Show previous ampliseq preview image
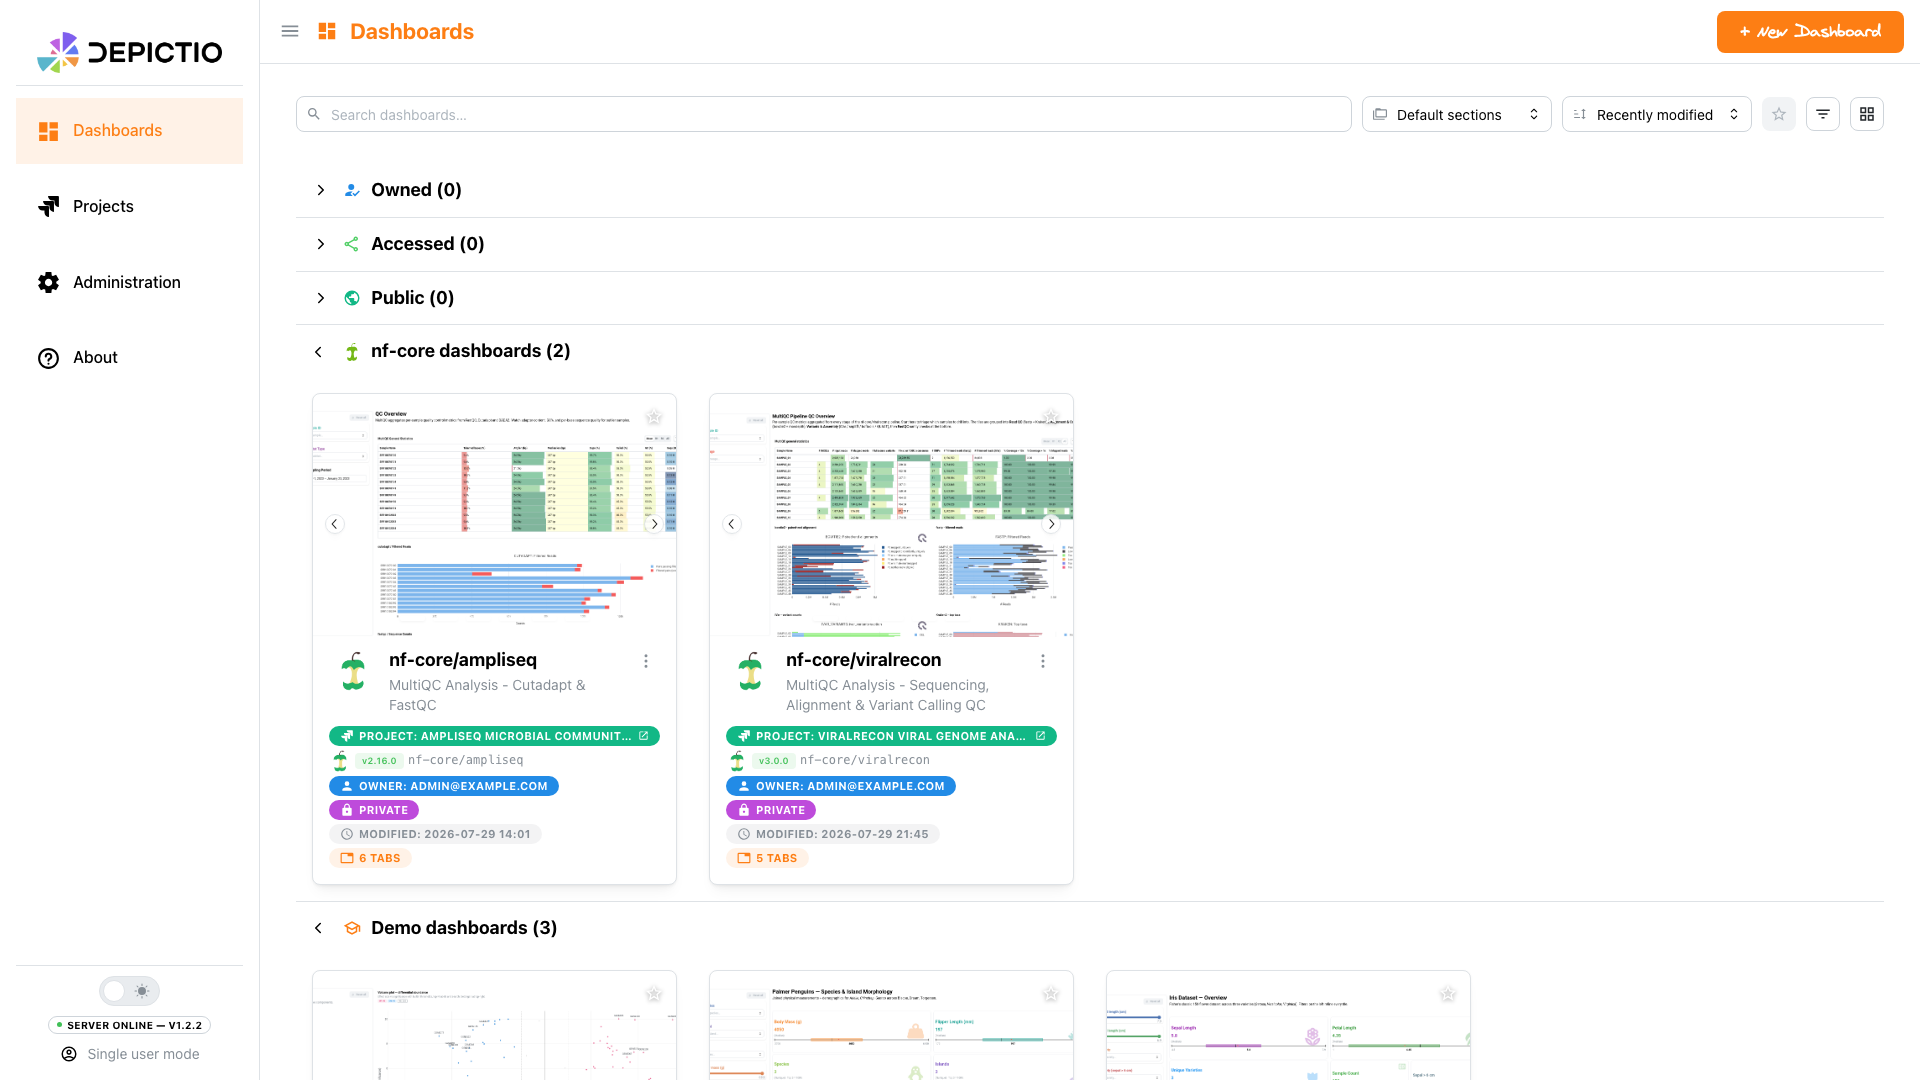This screenshot has height=1080, width=1920. [x=335, y=524]
